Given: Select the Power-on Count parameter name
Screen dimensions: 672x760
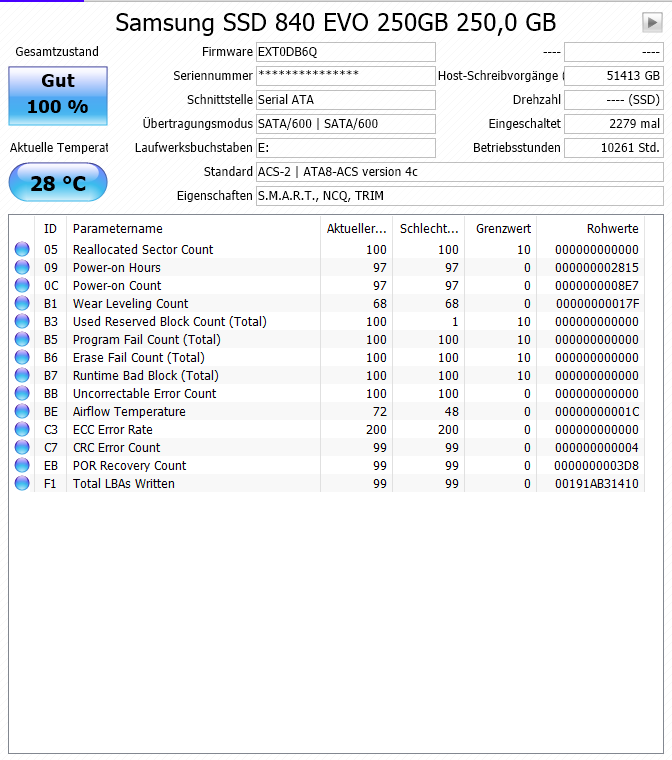Looking at the screenshot, I should pyautogui.click(x=117, y=285).
